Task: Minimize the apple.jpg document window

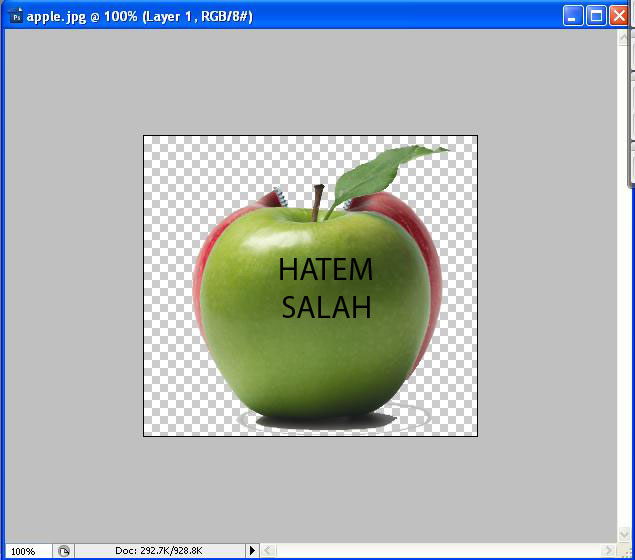Action: tap(573, 16)
